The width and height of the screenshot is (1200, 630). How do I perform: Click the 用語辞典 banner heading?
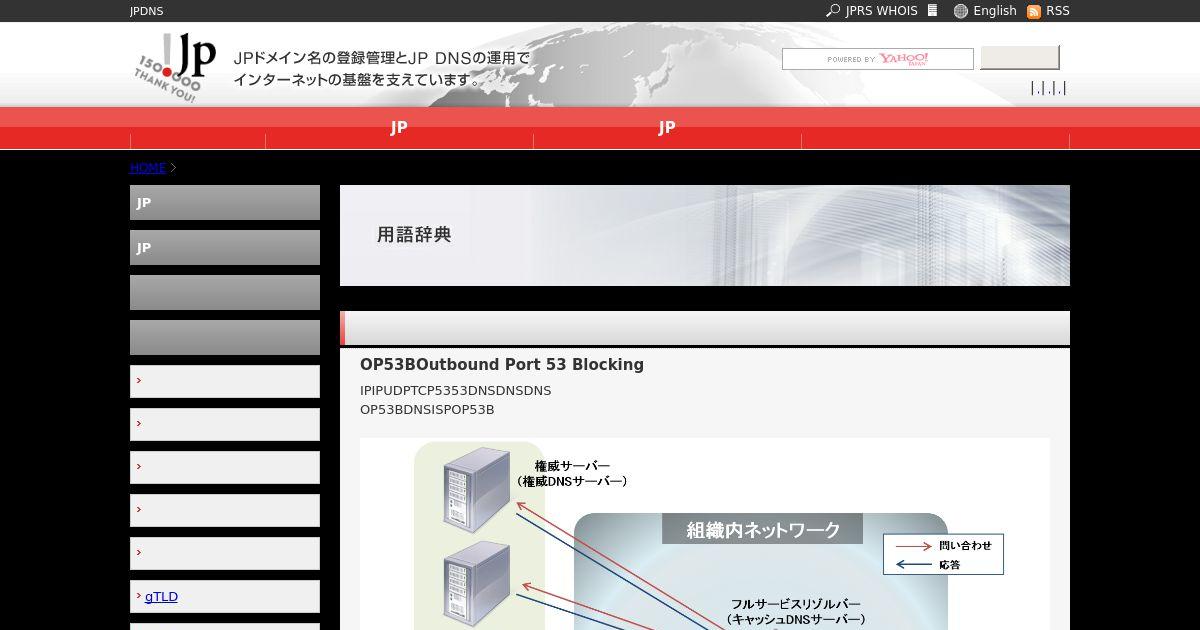(414, 235)
